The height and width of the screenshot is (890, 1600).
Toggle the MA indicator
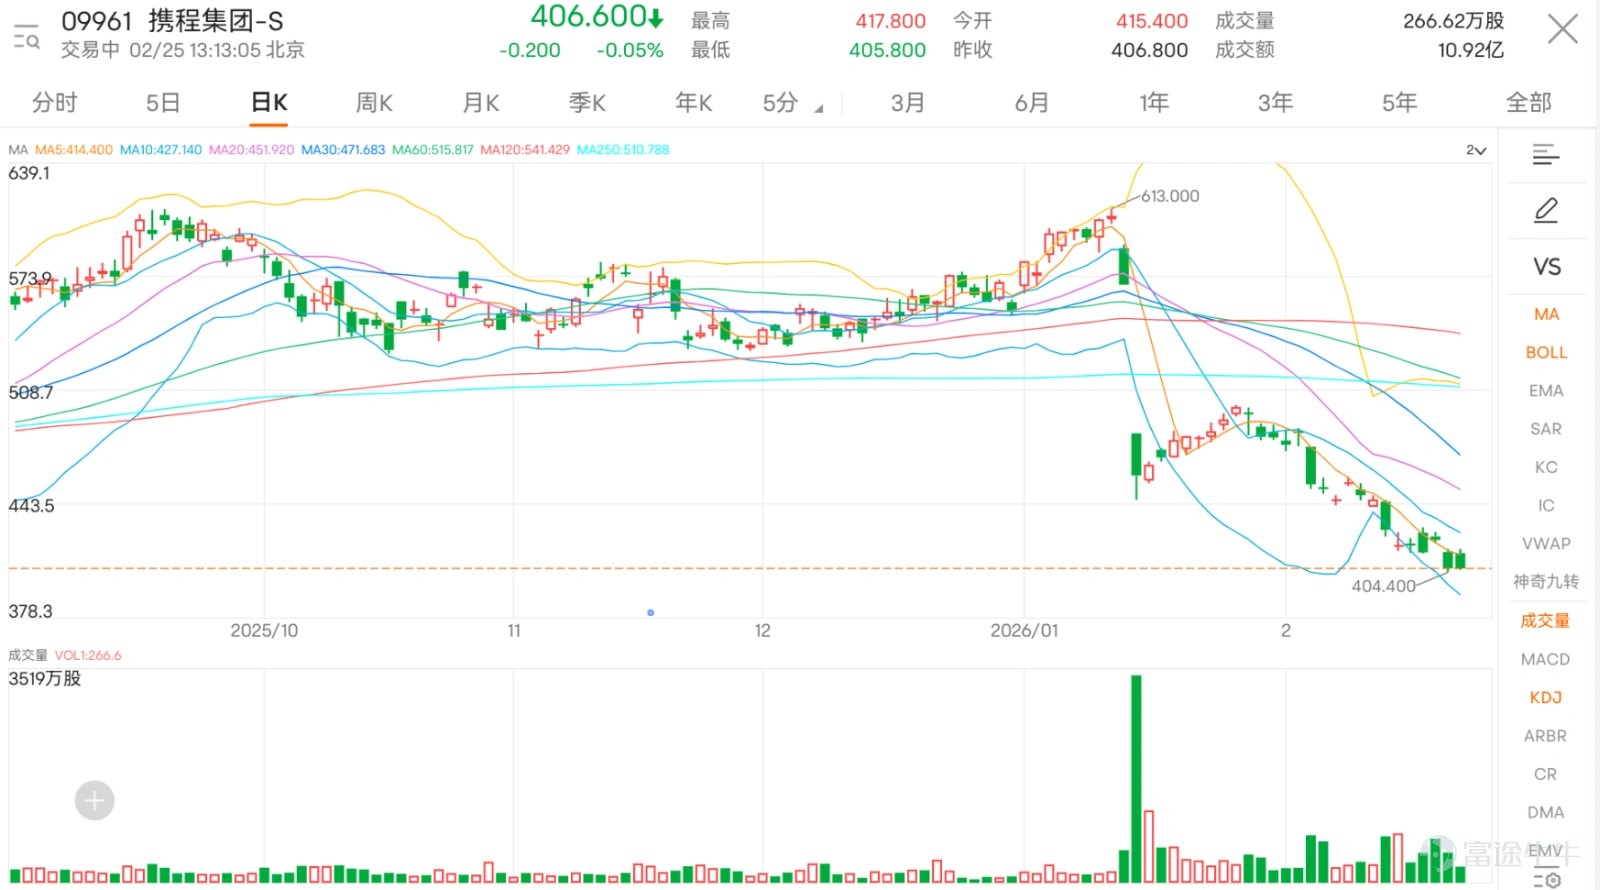(1546, 314)
